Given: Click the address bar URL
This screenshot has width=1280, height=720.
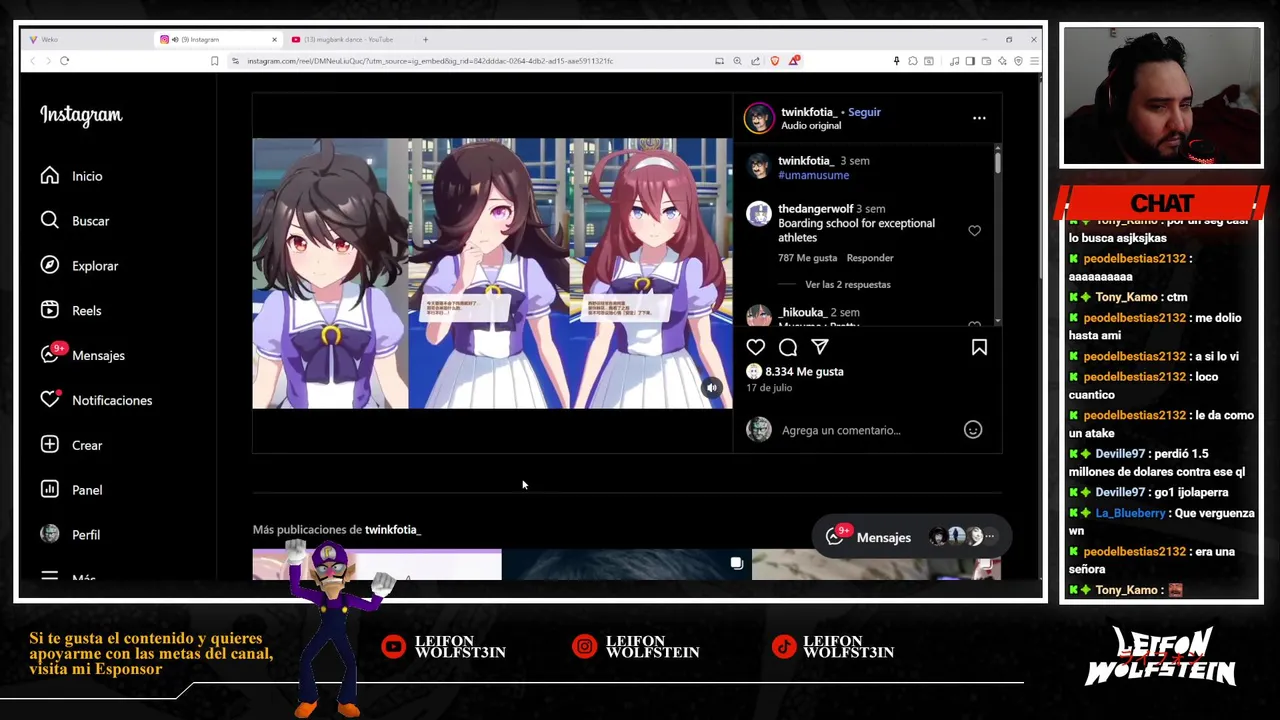Looking at the screenshot, I should point(430,61).
